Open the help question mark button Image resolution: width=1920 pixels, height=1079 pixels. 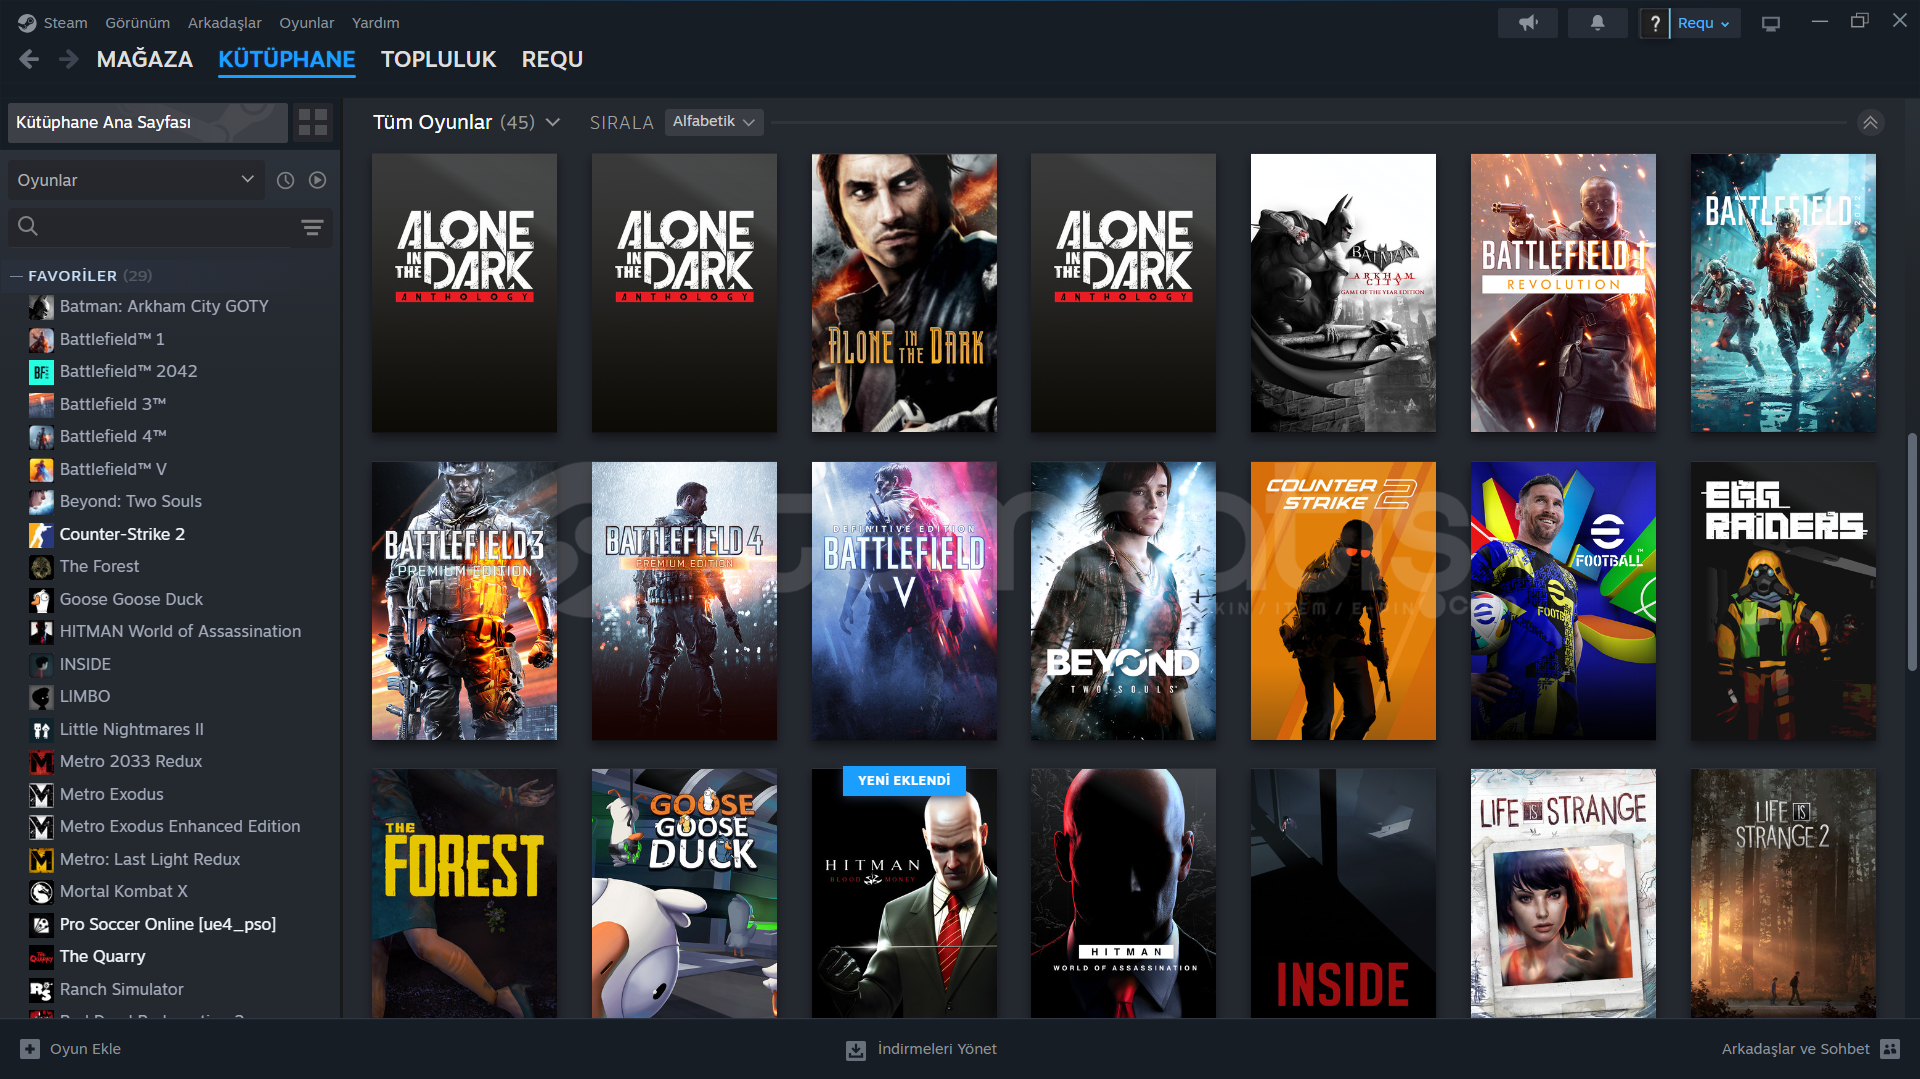[1654, 23]
